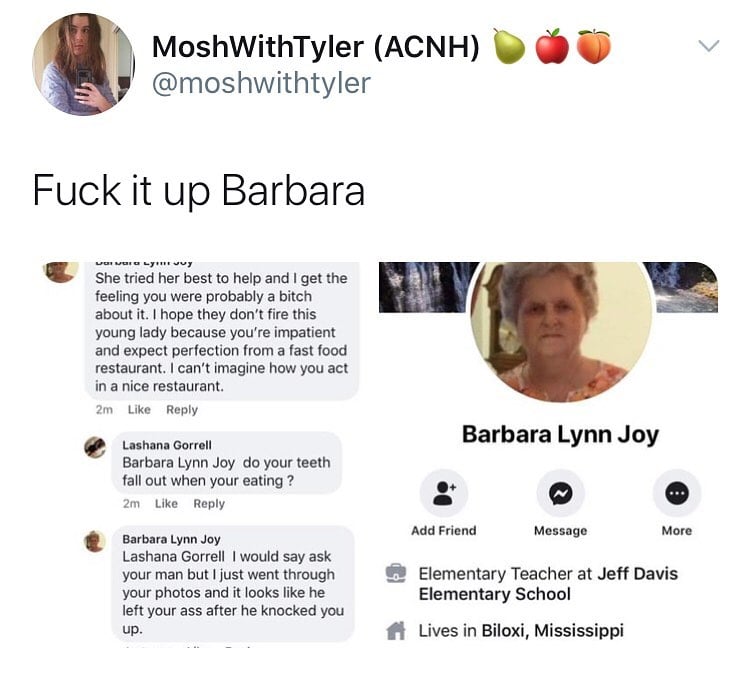Like Barbara's first comment about fast food
The height and width of the screenshot is (674, 750).
coord(139,409)
